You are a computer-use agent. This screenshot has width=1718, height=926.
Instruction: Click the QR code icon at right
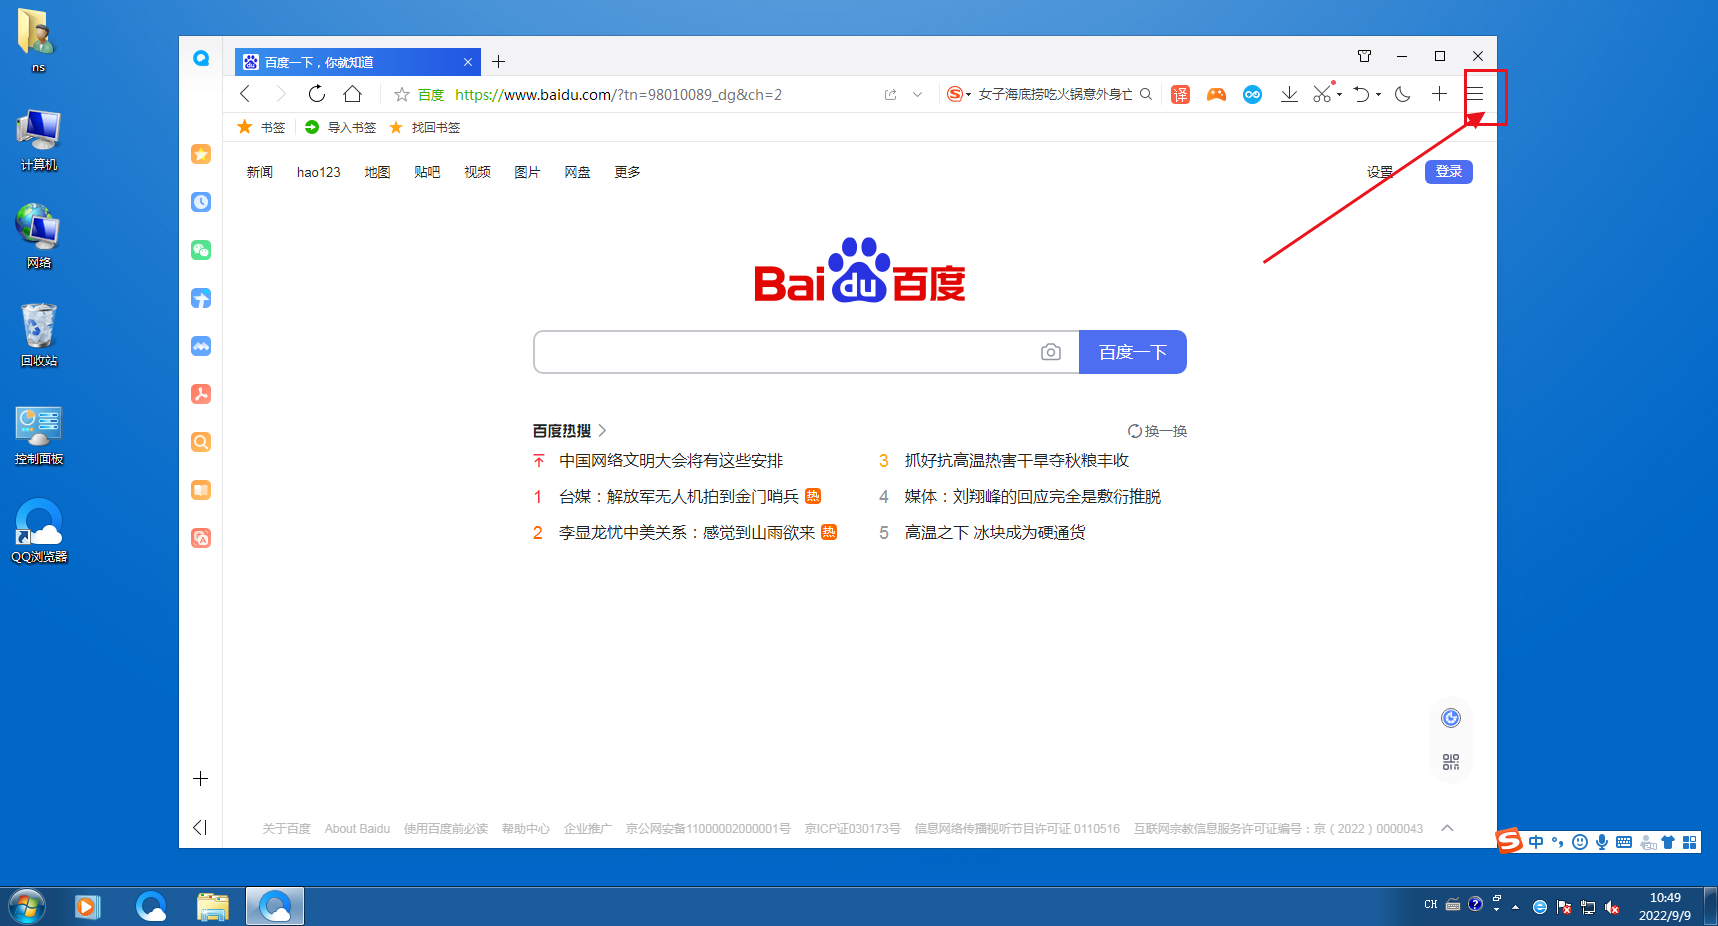click(x=1451, y=762)
